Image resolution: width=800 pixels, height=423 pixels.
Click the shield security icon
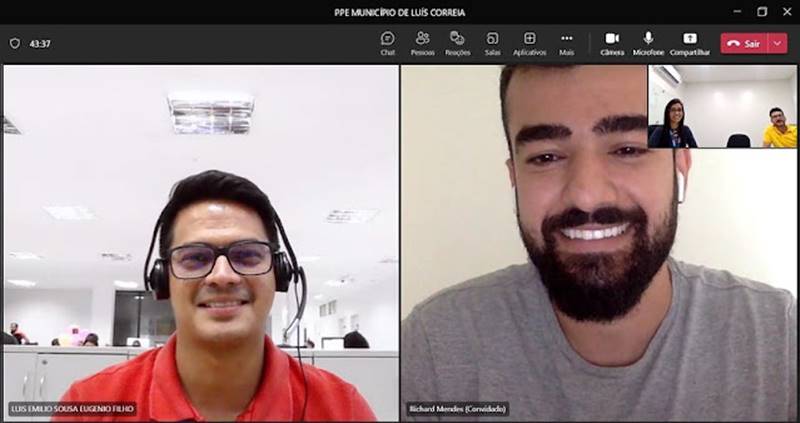pyautogui.click(x=14, y=44)
